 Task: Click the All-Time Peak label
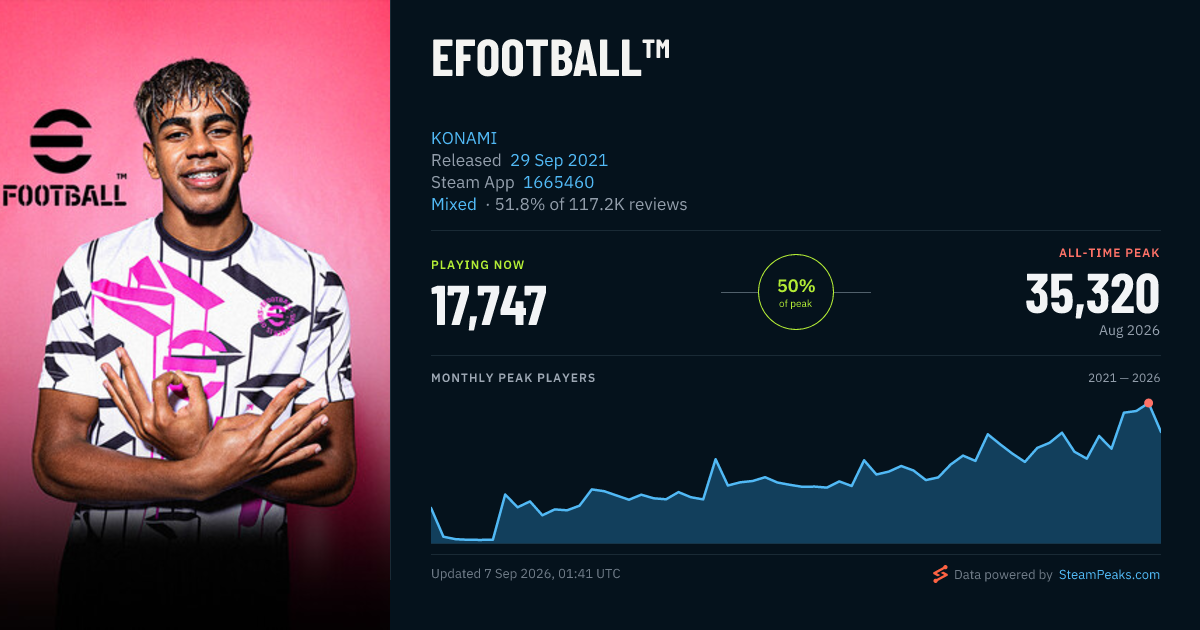tap(1109, 253)
